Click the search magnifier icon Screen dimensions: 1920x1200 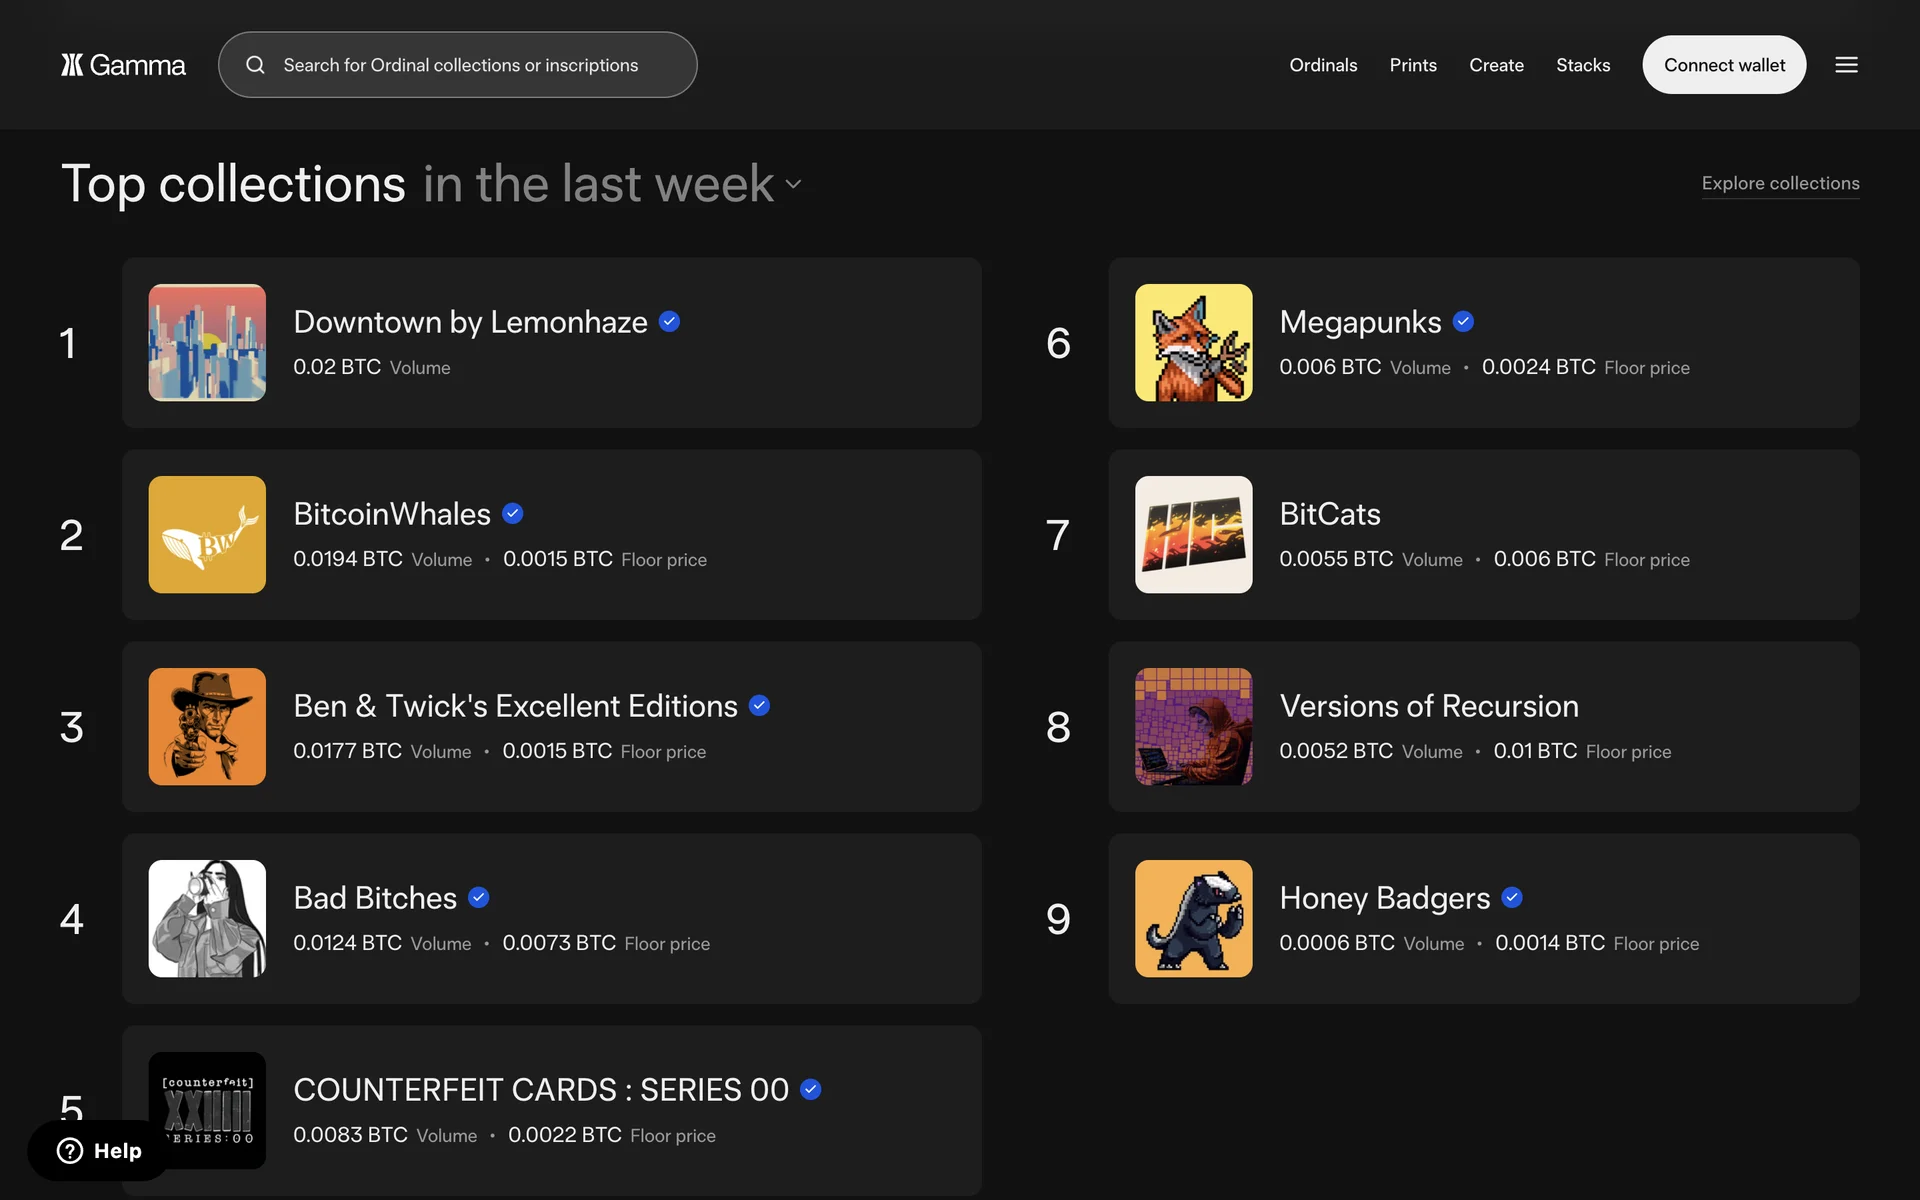(x=256, y=65)
